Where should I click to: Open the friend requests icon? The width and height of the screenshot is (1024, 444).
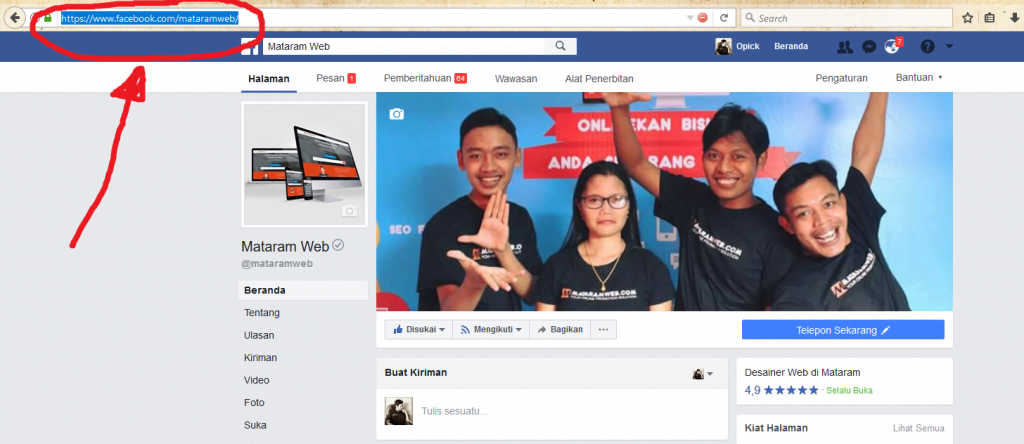(845, 46)
